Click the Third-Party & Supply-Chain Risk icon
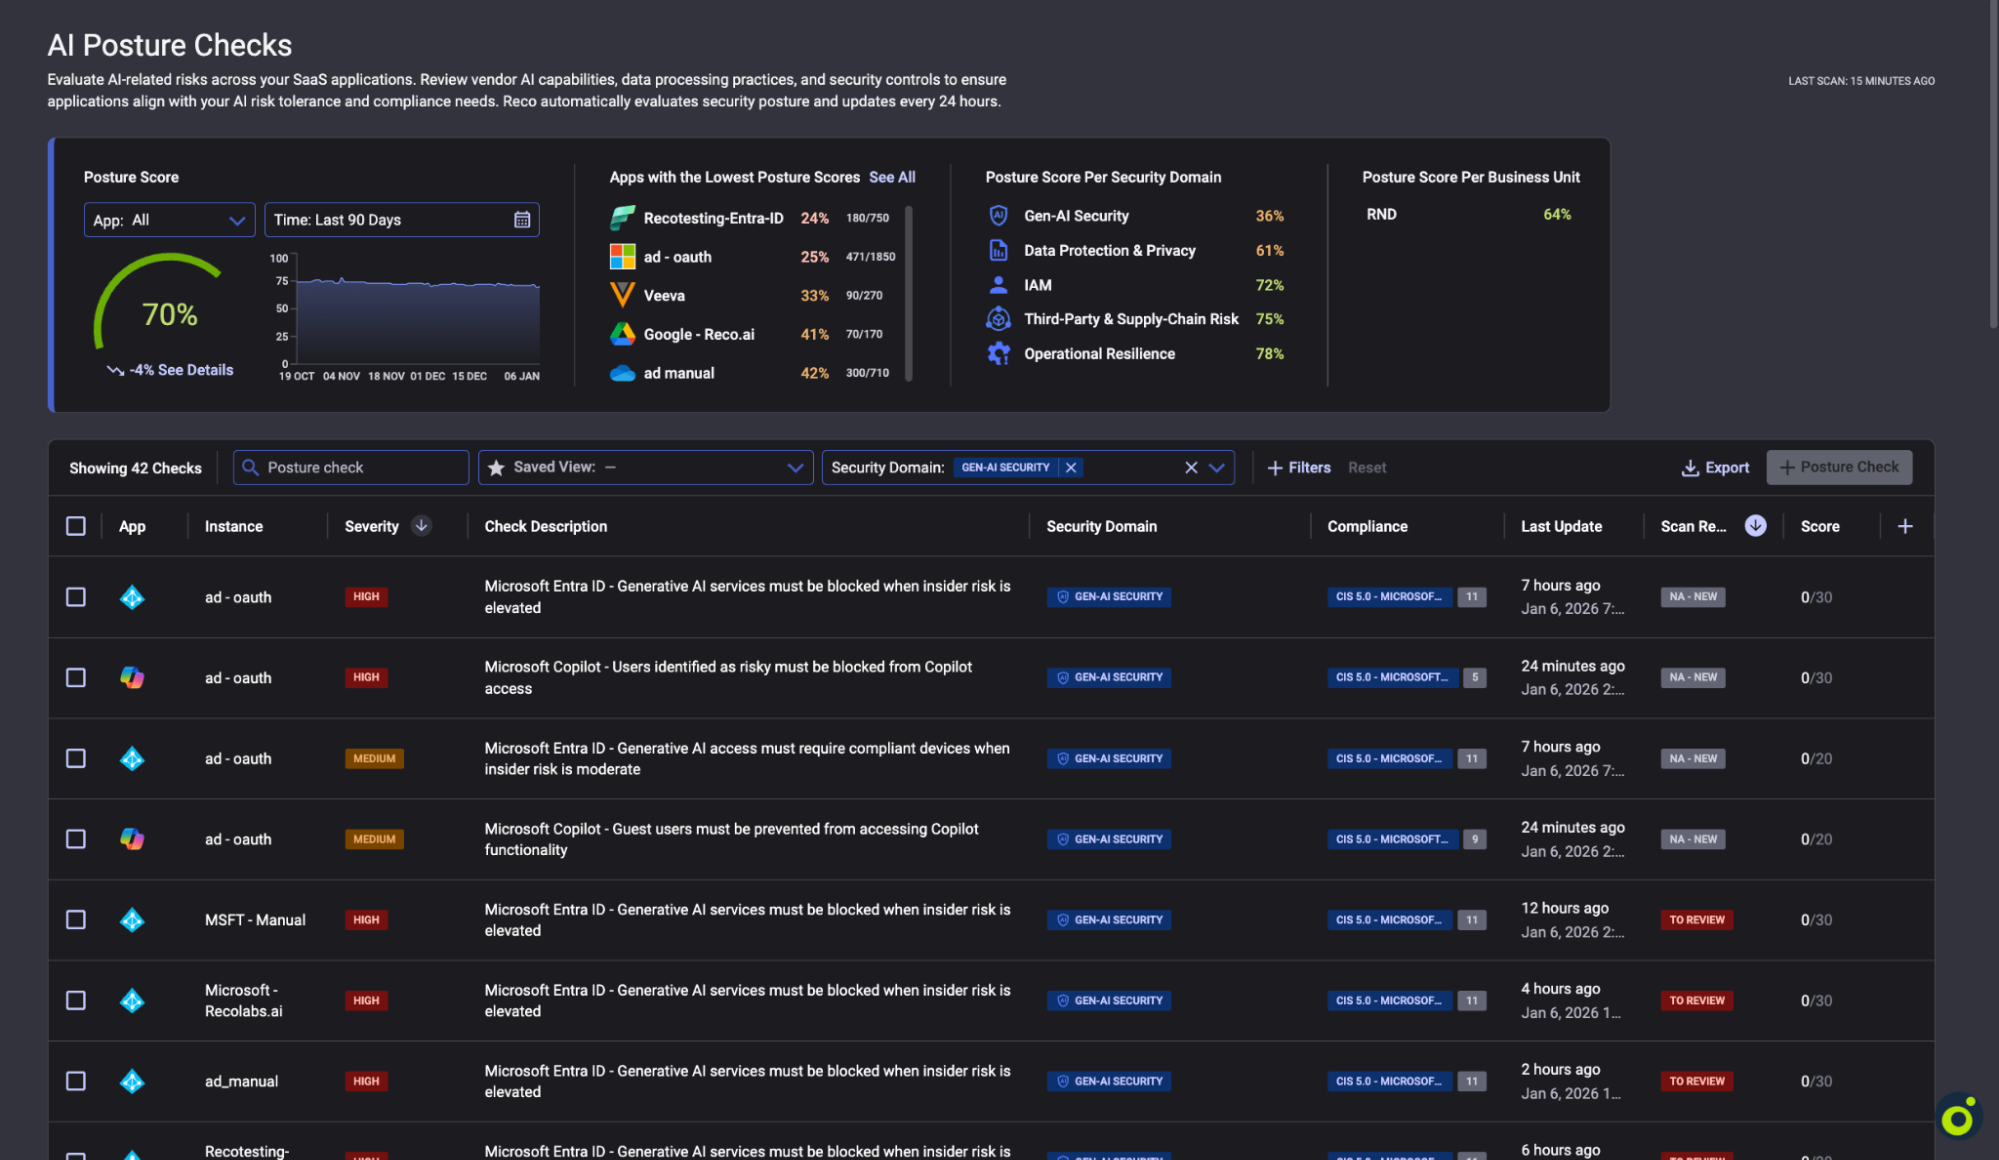 (998, 319)
